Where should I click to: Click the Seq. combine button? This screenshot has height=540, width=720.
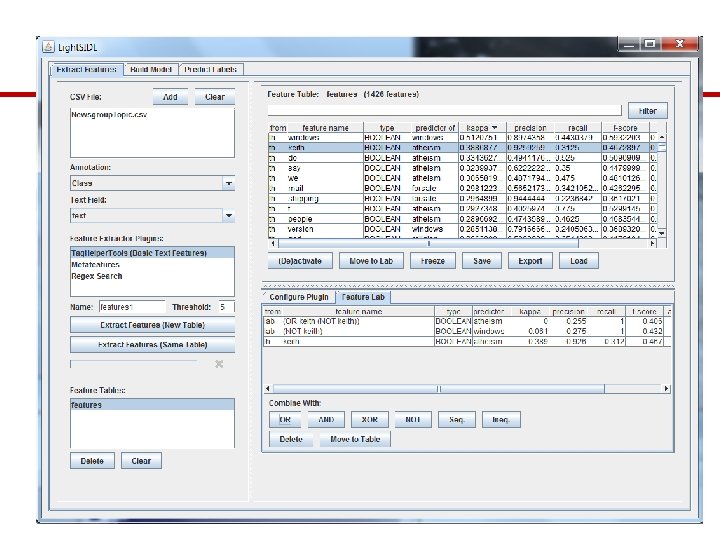pos(456,420)
